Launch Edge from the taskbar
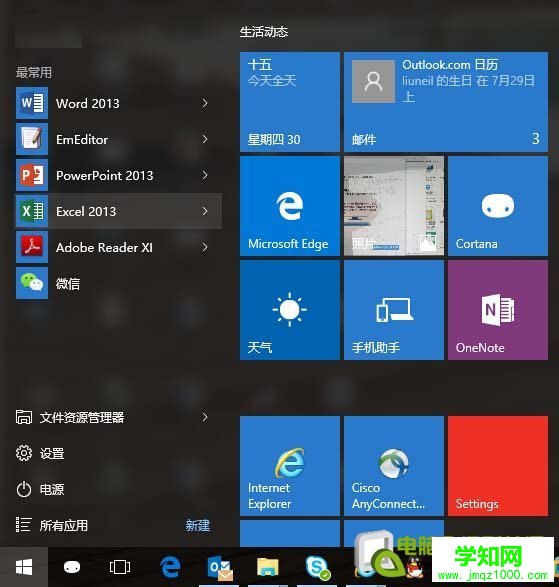 point(170,567)
